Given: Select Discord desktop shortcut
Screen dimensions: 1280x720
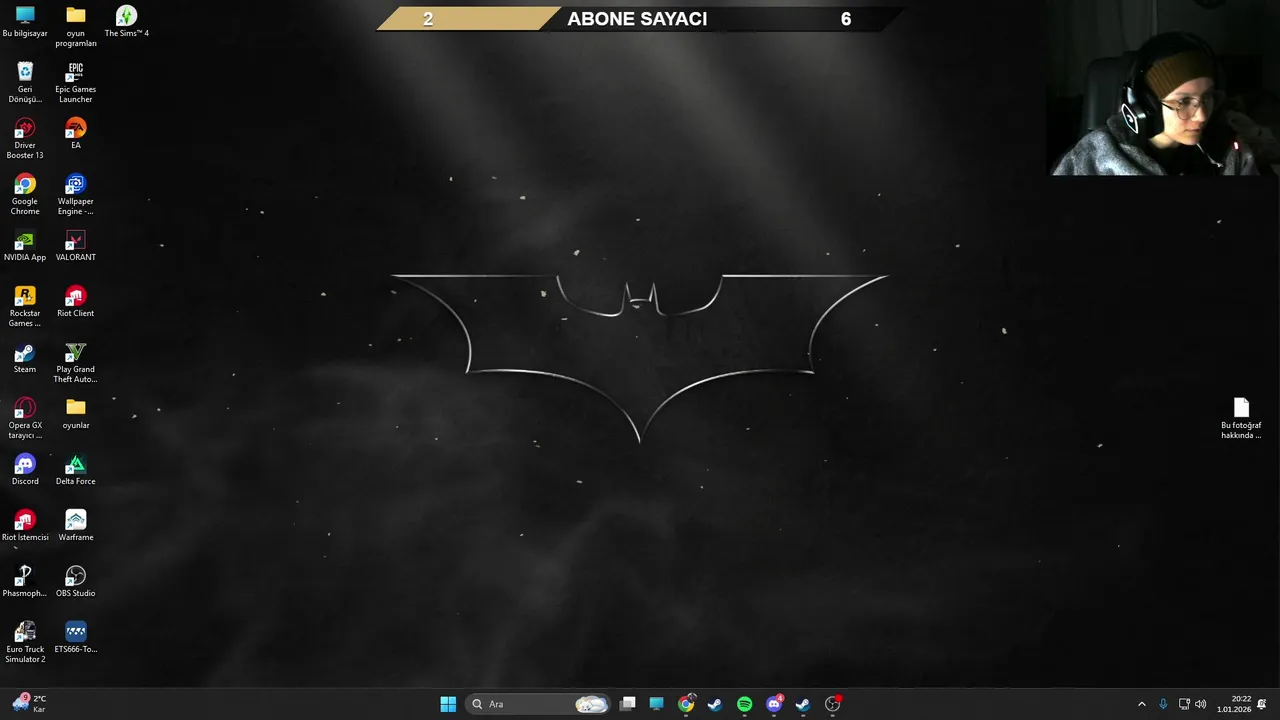Looking at the screenshot, I should [x=25, y=469].
